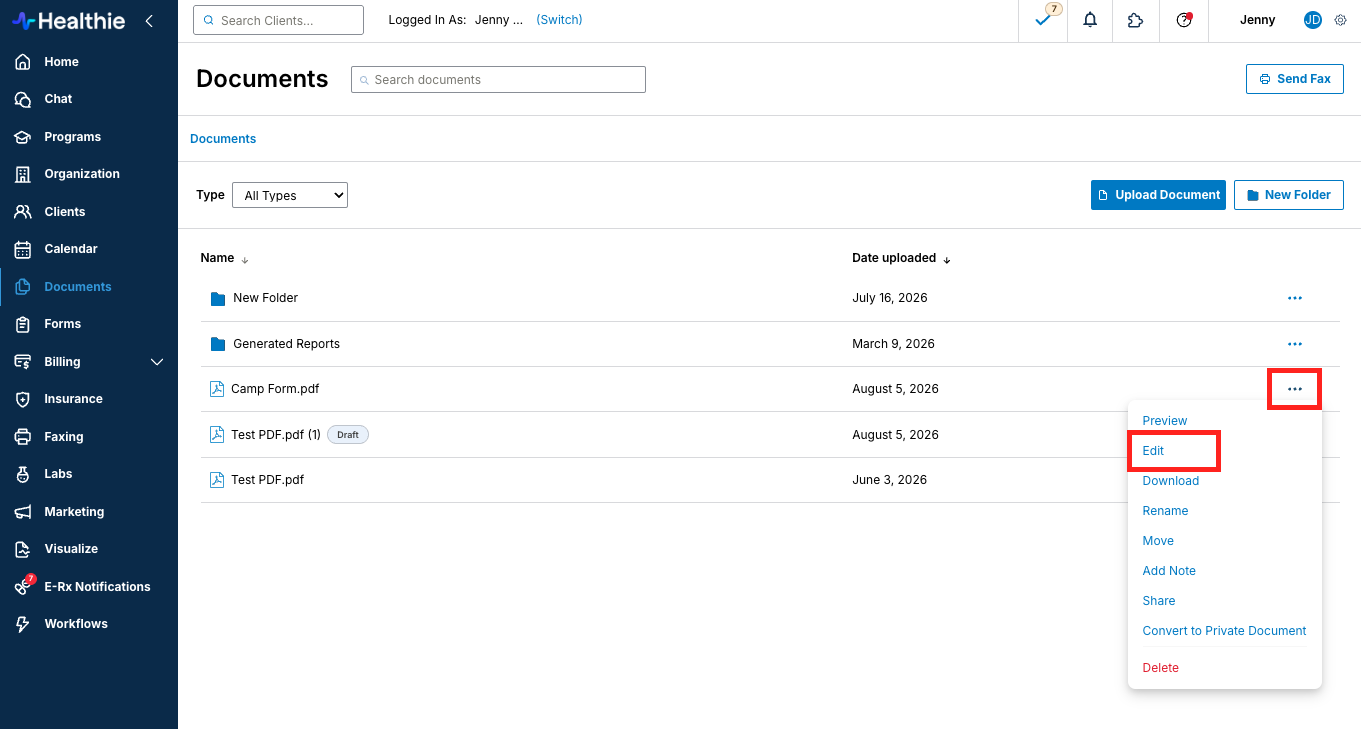1361x729 pixels.
Task: Choose Move from the context menu
Action: 1158,541
